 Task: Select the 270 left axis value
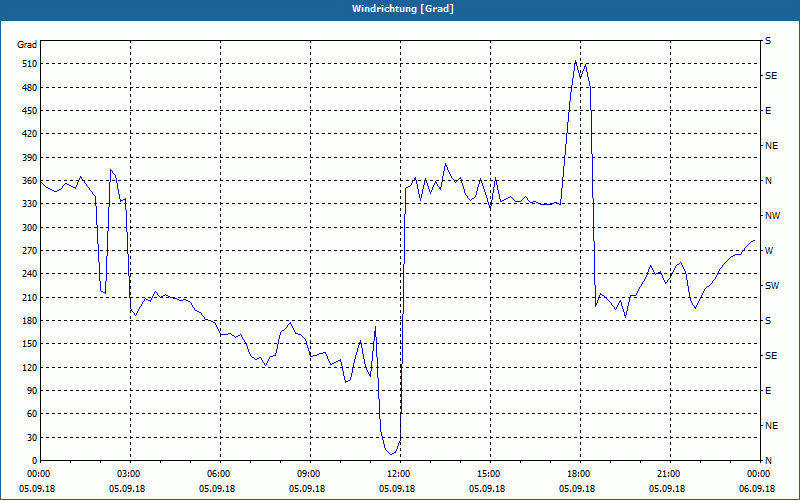pyautogui.click(x=30, y=251)
